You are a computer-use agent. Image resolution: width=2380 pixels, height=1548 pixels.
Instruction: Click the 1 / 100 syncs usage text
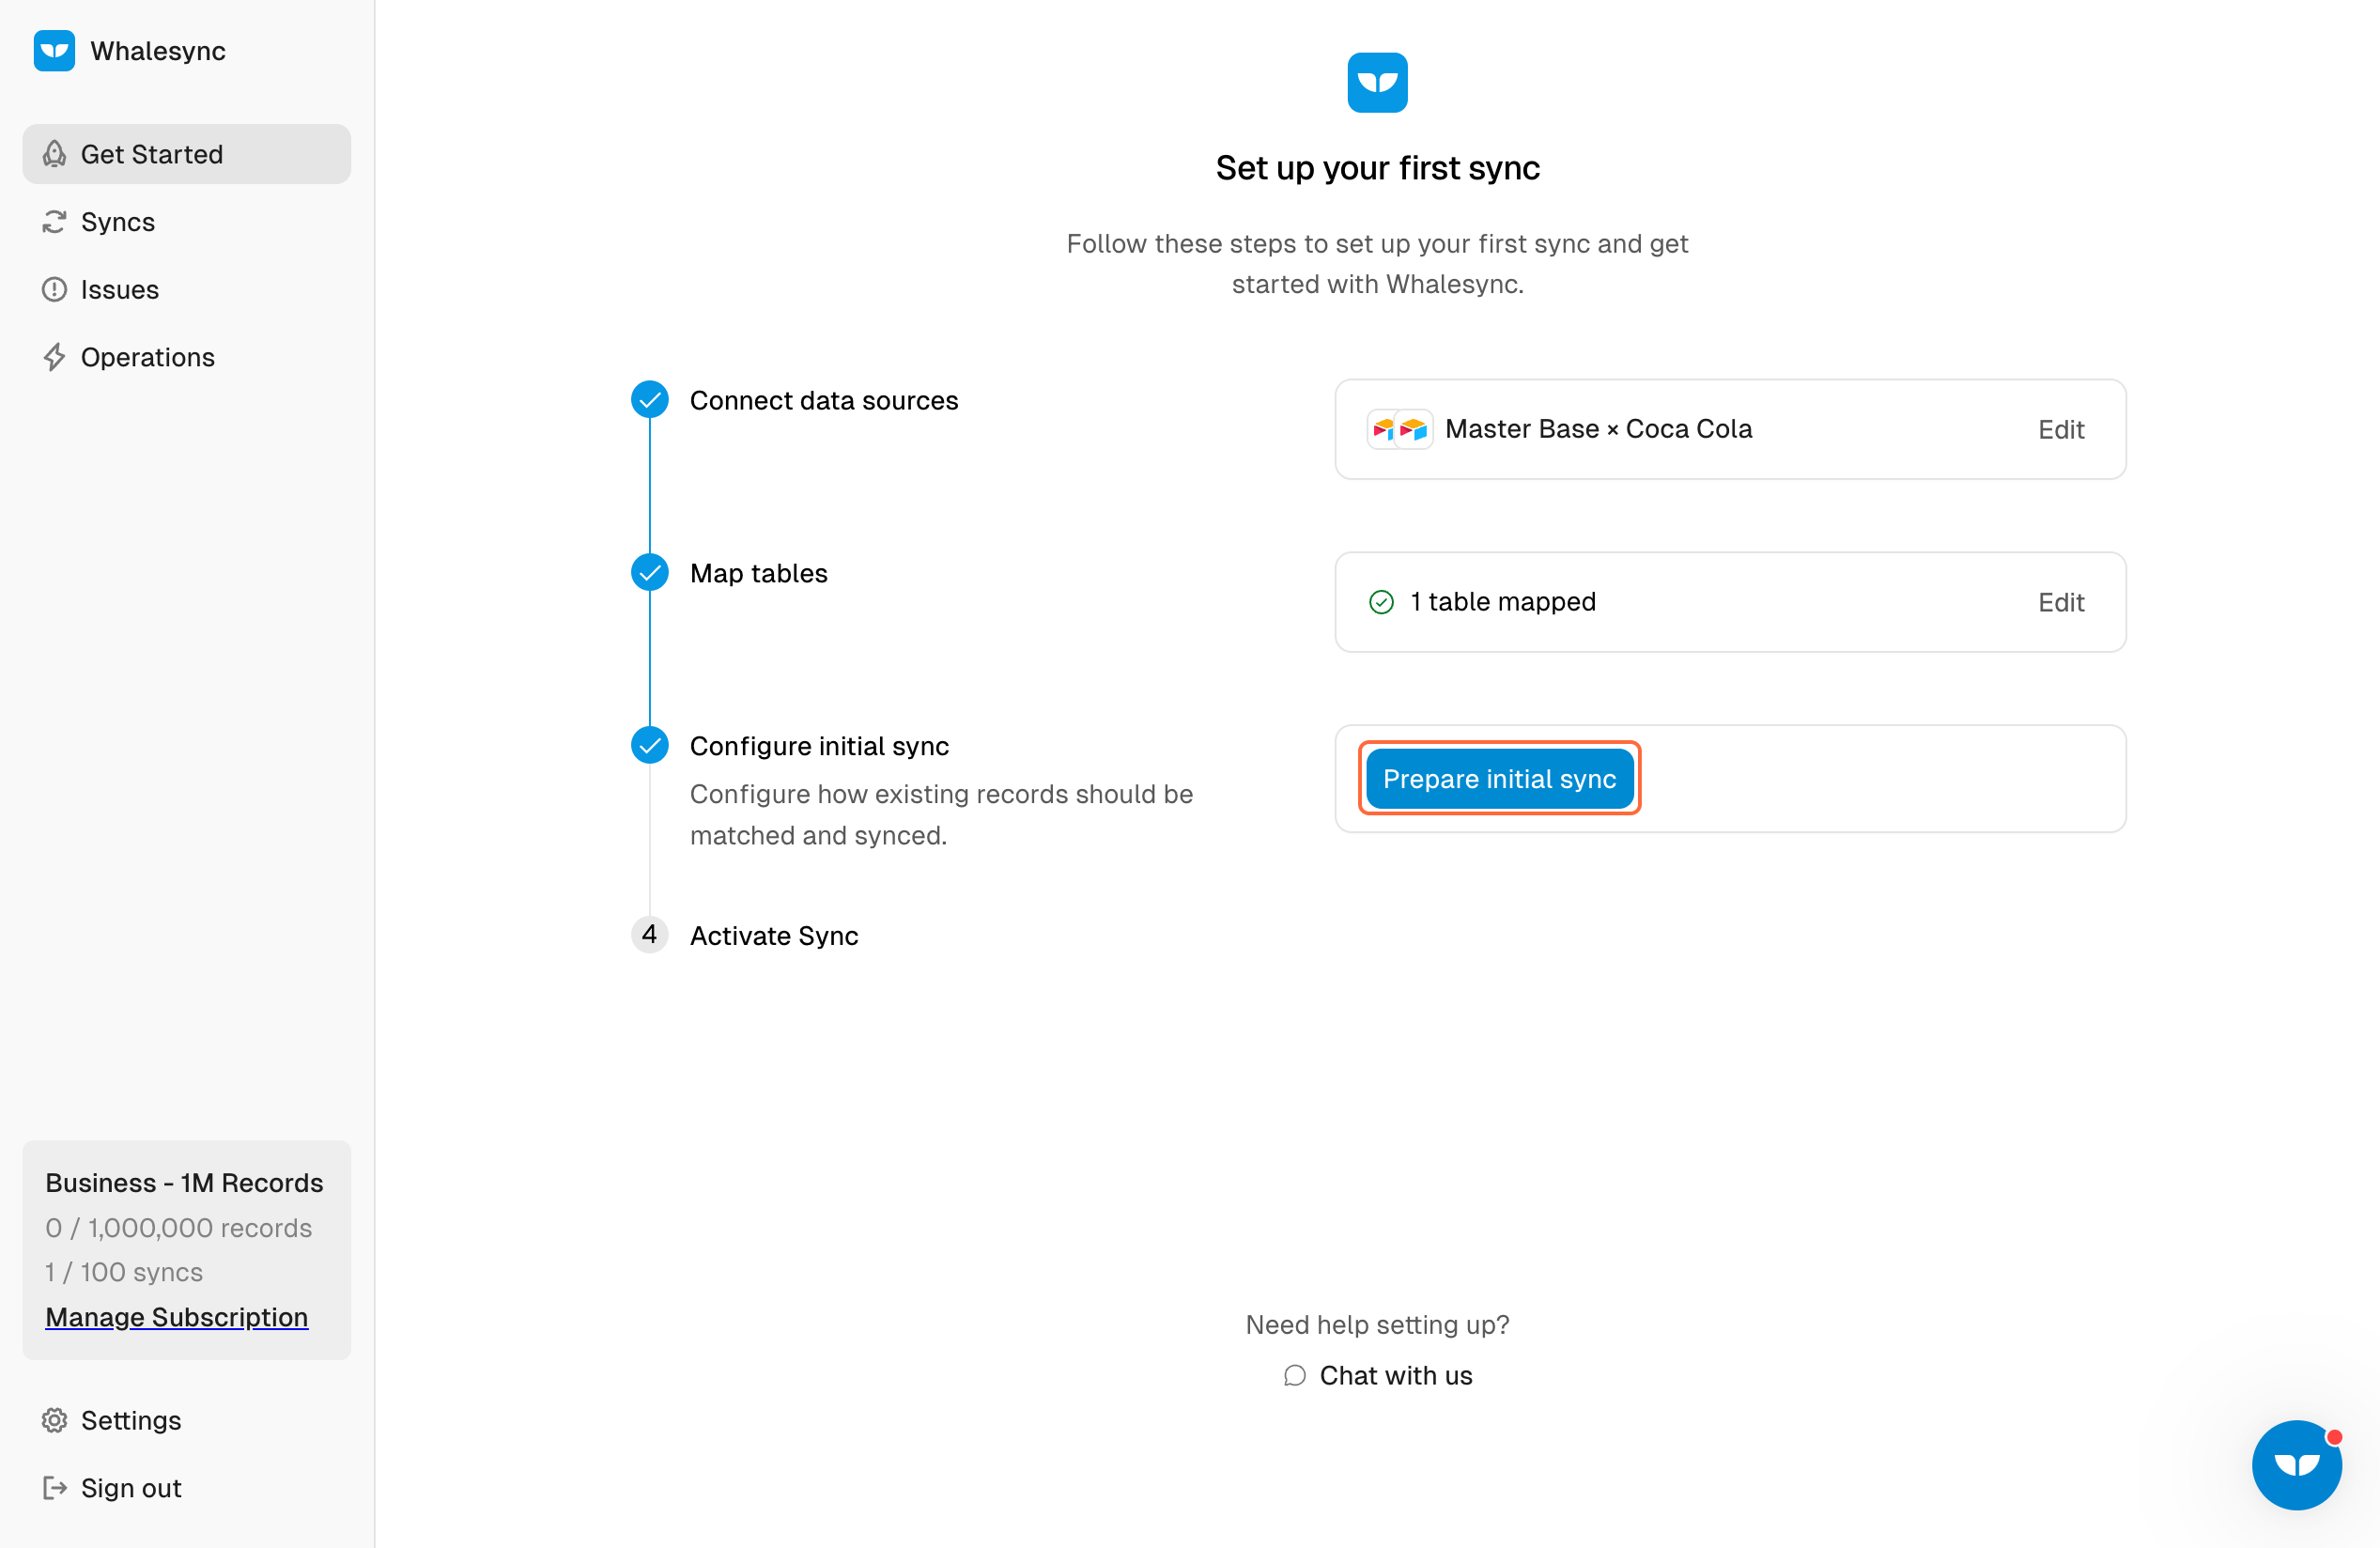[124, 1272]
